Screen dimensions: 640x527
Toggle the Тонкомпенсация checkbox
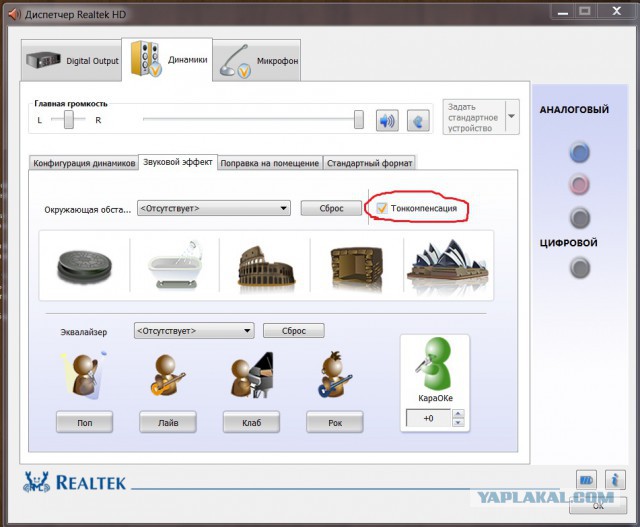coord(382,208)
